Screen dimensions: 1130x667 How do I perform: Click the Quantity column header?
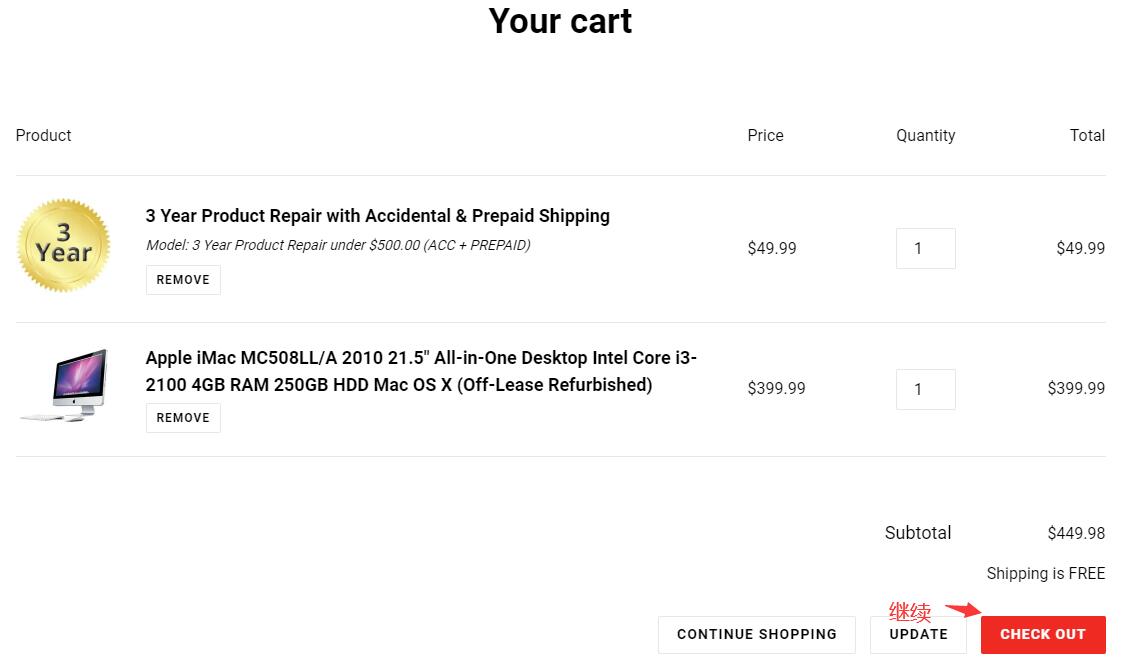coord(925,135)
